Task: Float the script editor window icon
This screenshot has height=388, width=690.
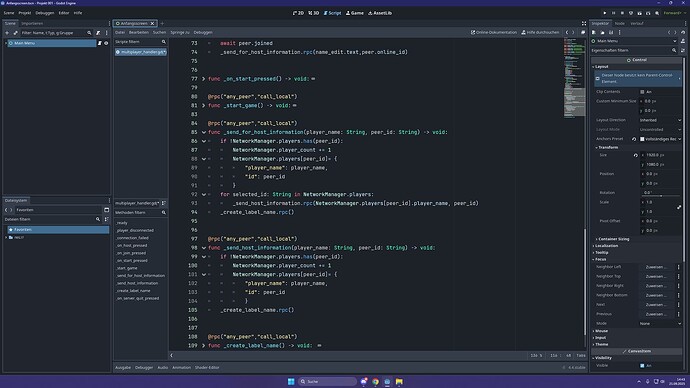Action: [x=583, y=32]
